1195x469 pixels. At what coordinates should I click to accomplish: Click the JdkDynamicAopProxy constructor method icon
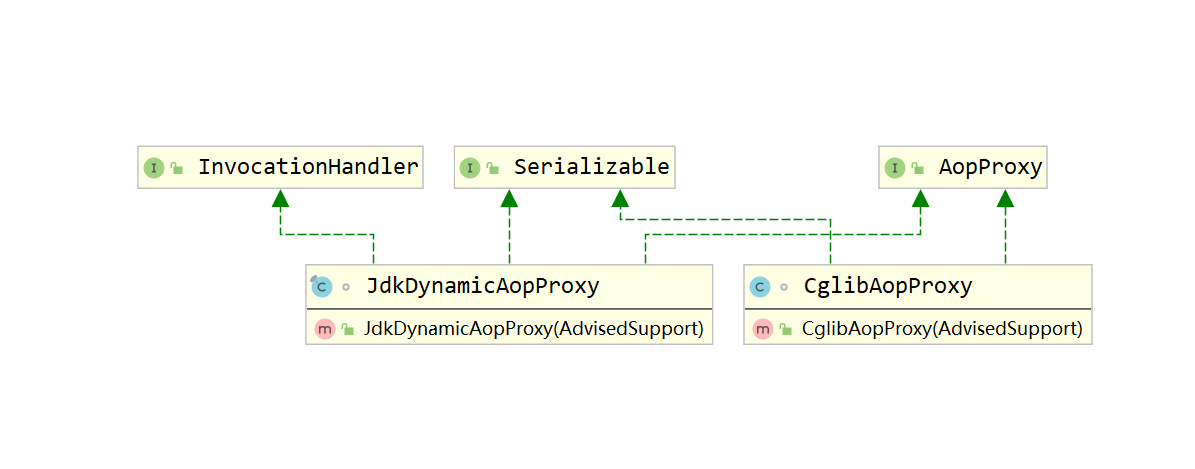pos(324,328)
